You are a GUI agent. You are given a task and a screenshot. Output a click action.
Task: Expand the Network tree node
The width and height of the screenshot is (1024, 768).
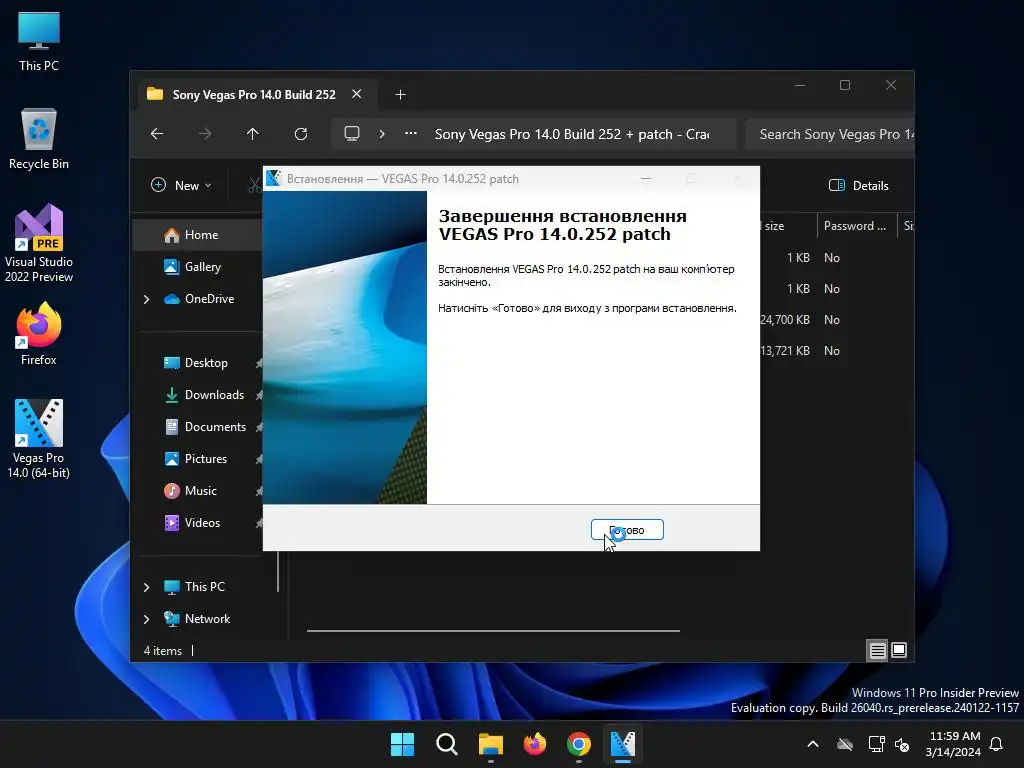click(146, 619)
